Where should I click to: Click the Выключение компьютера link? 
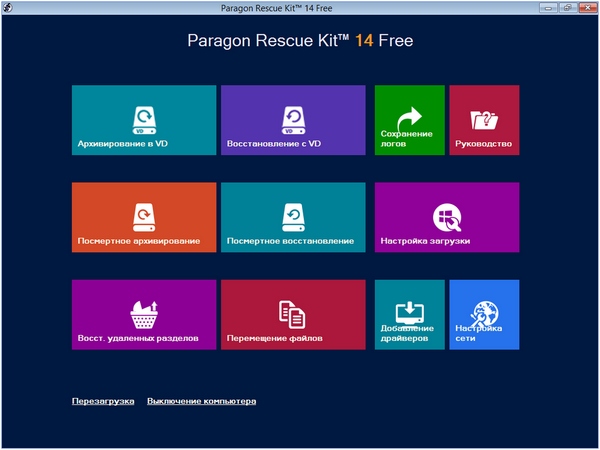[x=202, y=401]
